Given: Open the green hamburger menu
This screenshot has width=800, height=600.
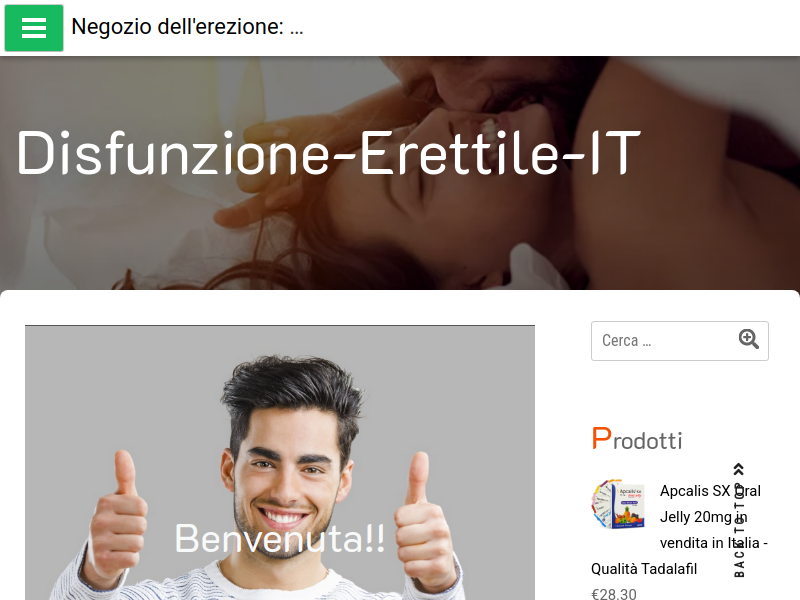Looking at the screenshot, I should click(x=34, y=28).
